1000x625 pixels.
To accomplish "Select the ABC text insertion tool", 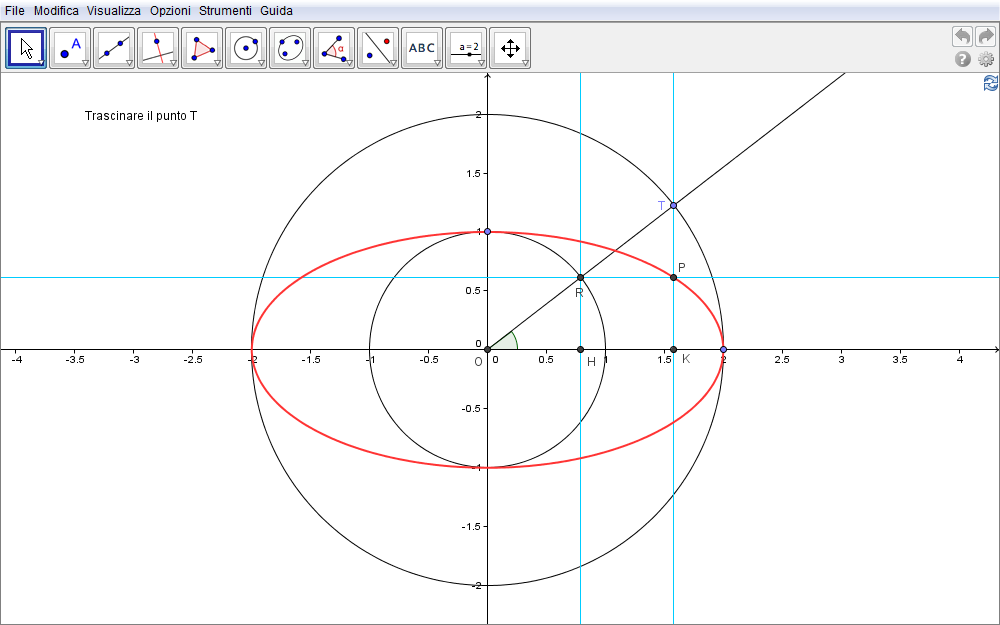I will click(421, 47).
